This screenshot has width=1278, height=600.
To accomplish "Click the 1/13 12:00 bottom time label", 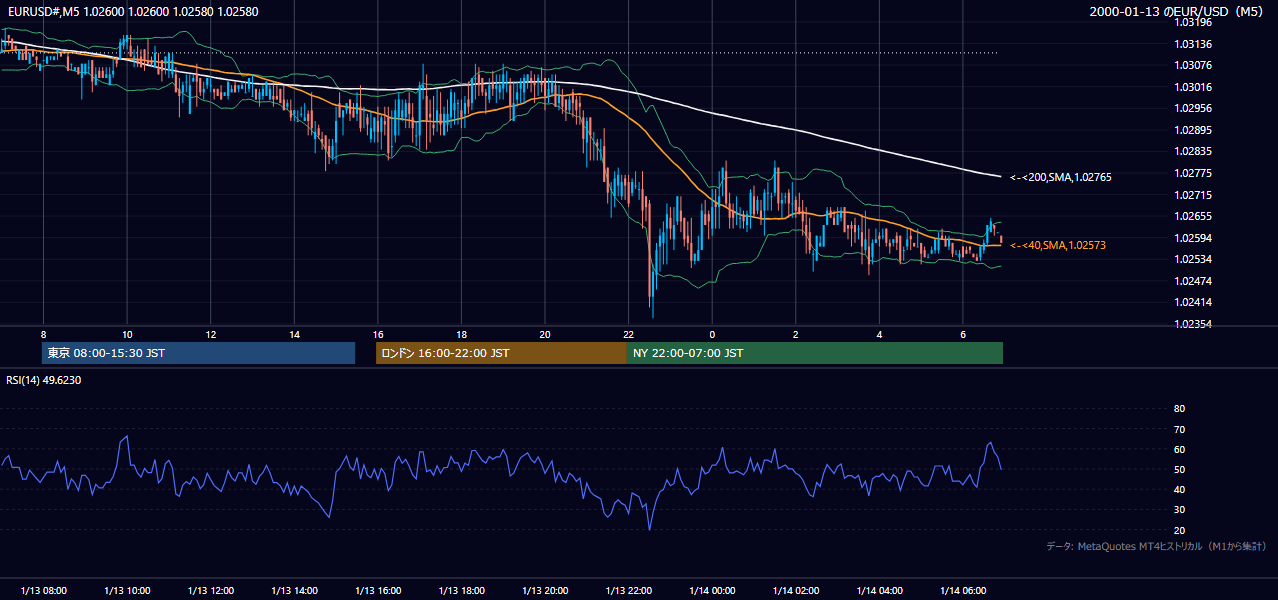I will 211,591.
